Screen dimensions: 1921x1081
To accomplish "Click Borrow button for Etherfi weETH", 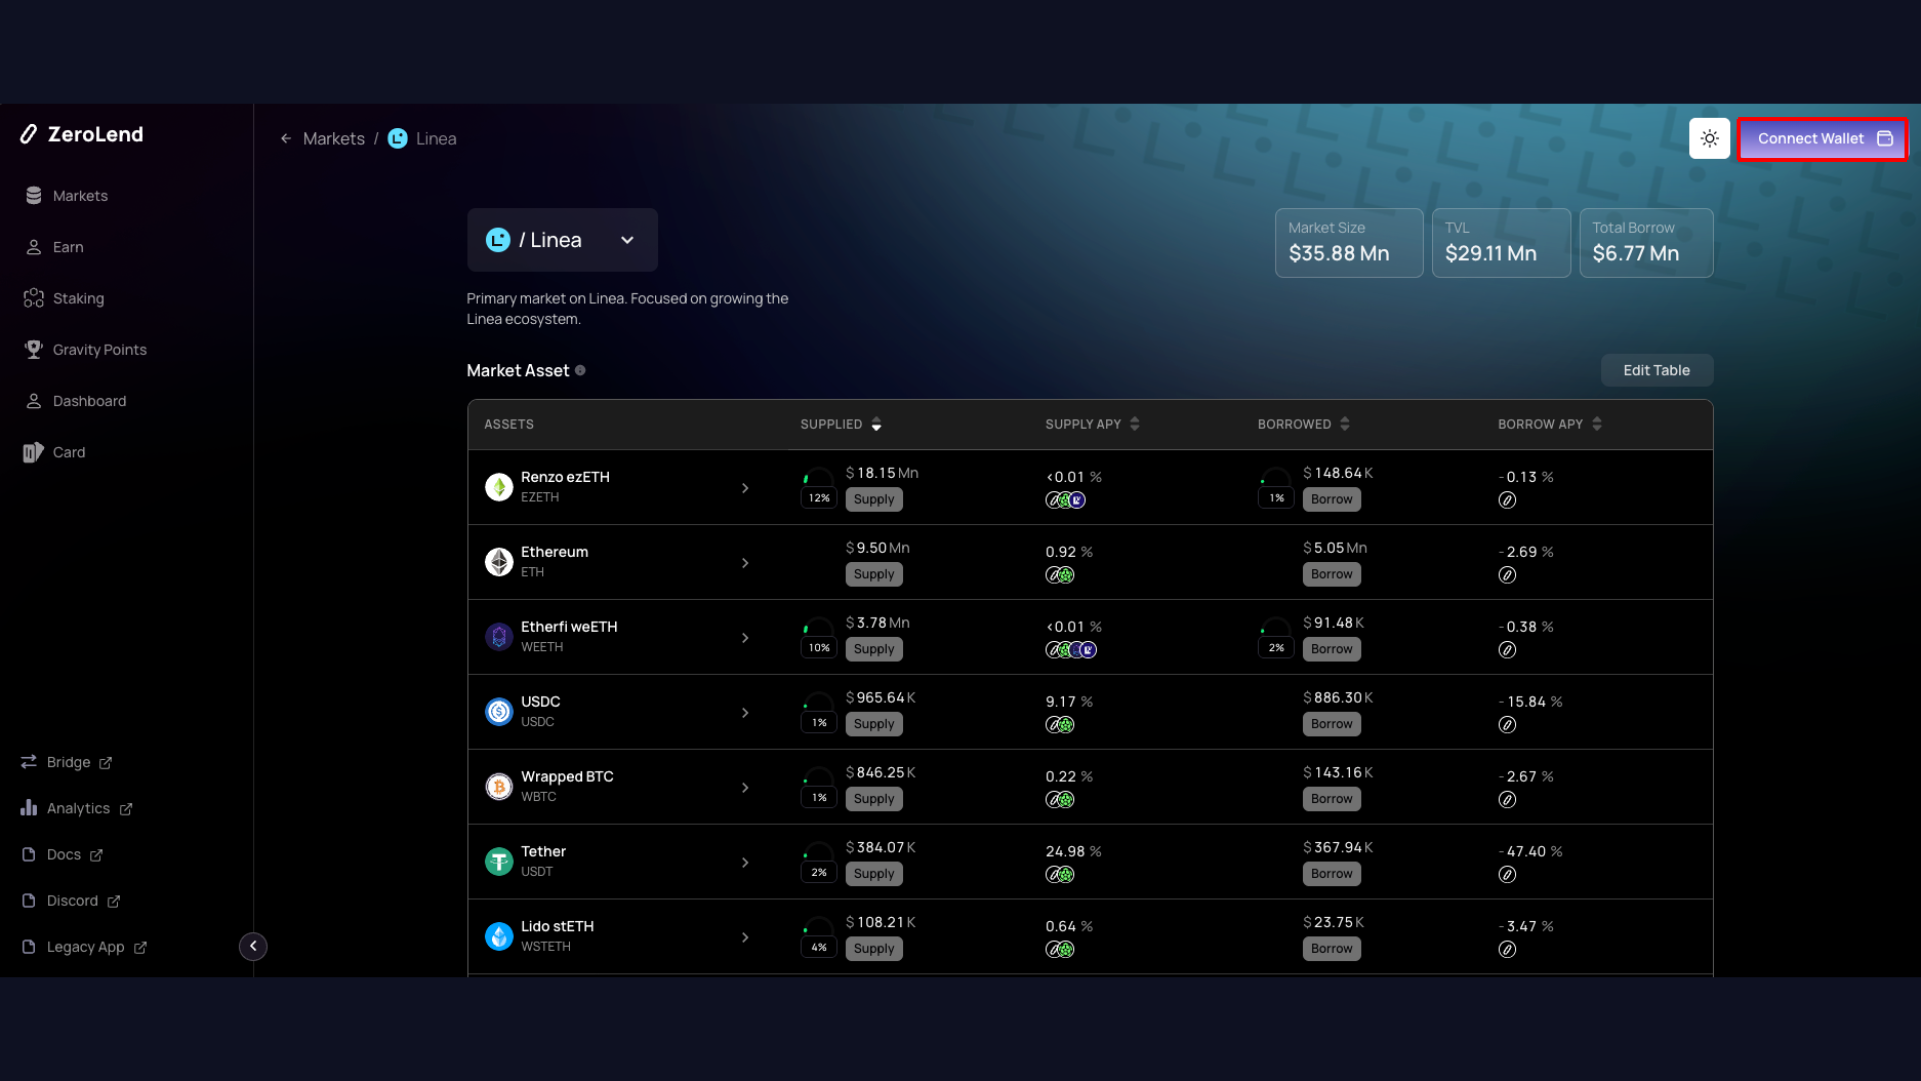I will pyautogui.click(x=1331, y=649).
